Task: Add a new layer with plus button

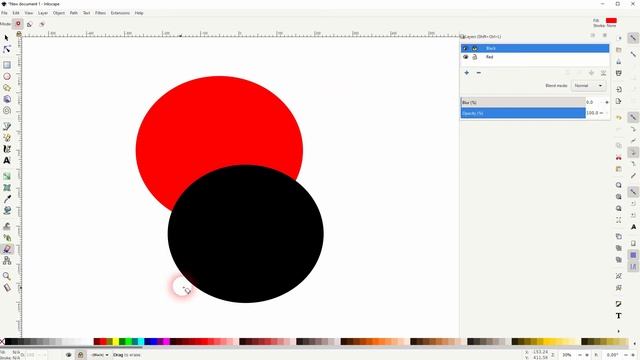Action: pos(467,73)
